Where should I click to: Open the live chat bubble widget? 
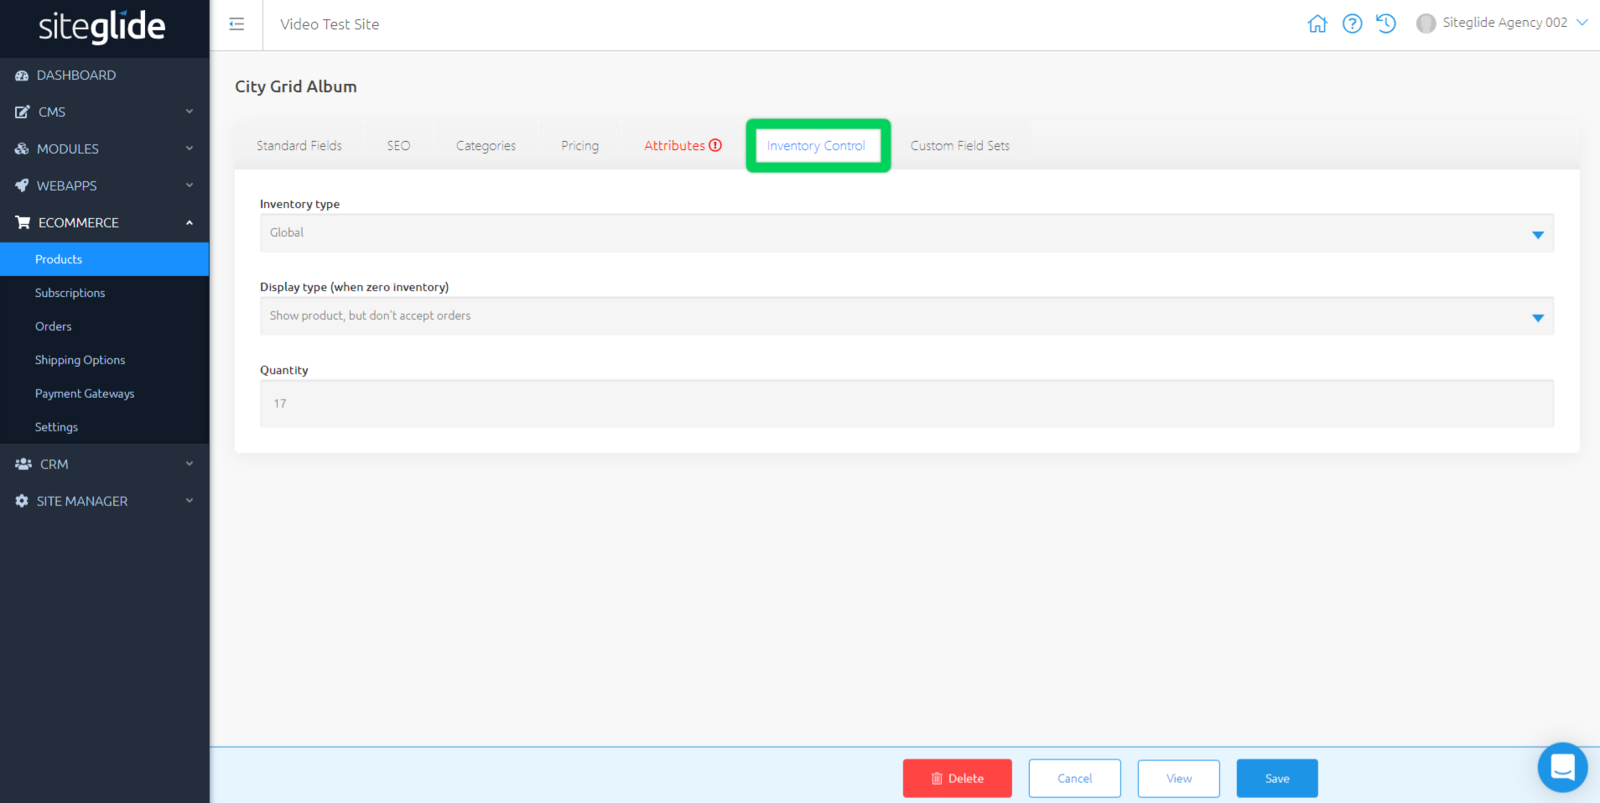click(x=1562, y=767)
